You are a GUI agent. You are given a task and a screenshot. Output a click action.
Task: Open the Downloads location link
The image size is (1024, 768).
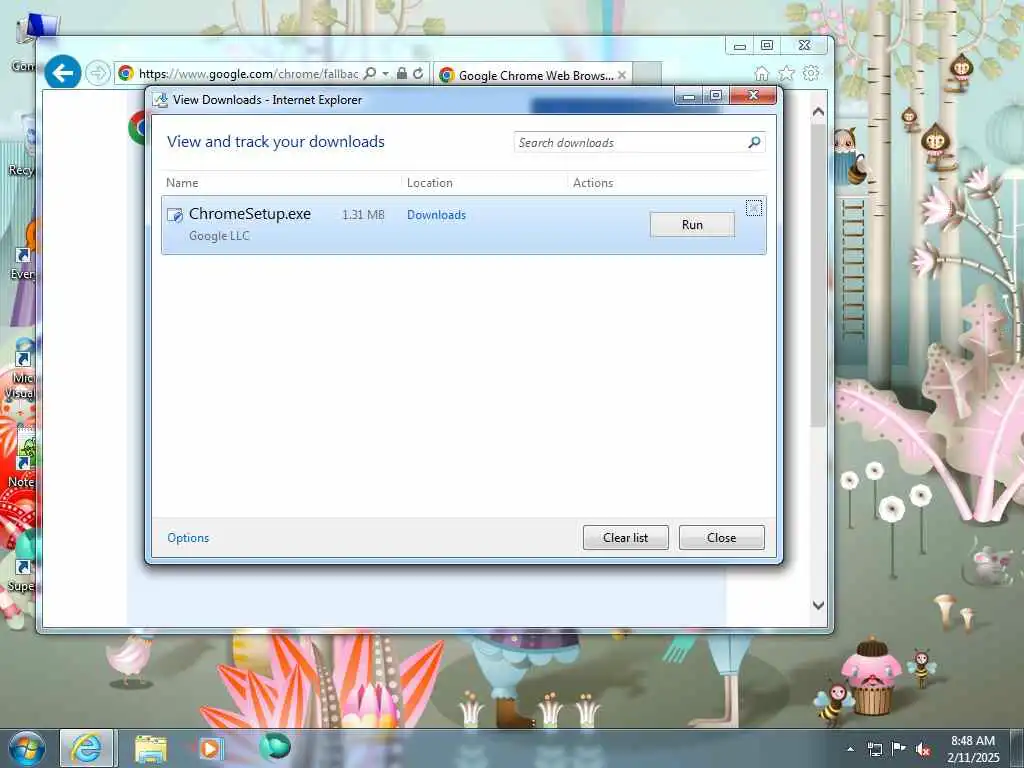click(436, 215)
